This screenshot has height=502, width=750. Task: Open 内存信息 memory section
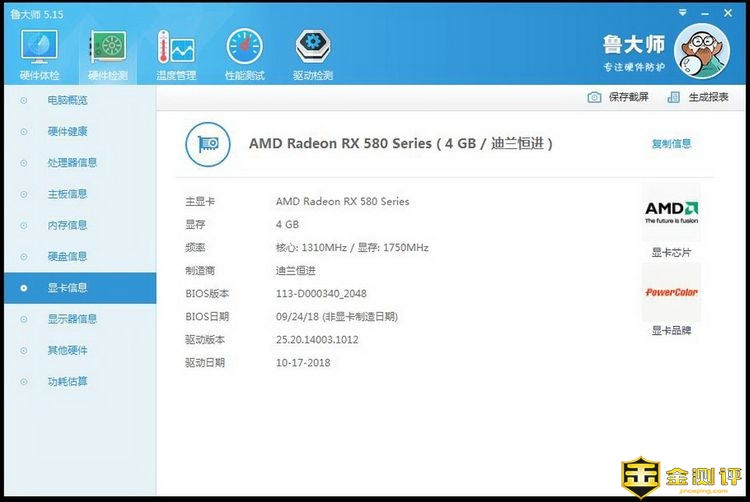pos(67,226)
